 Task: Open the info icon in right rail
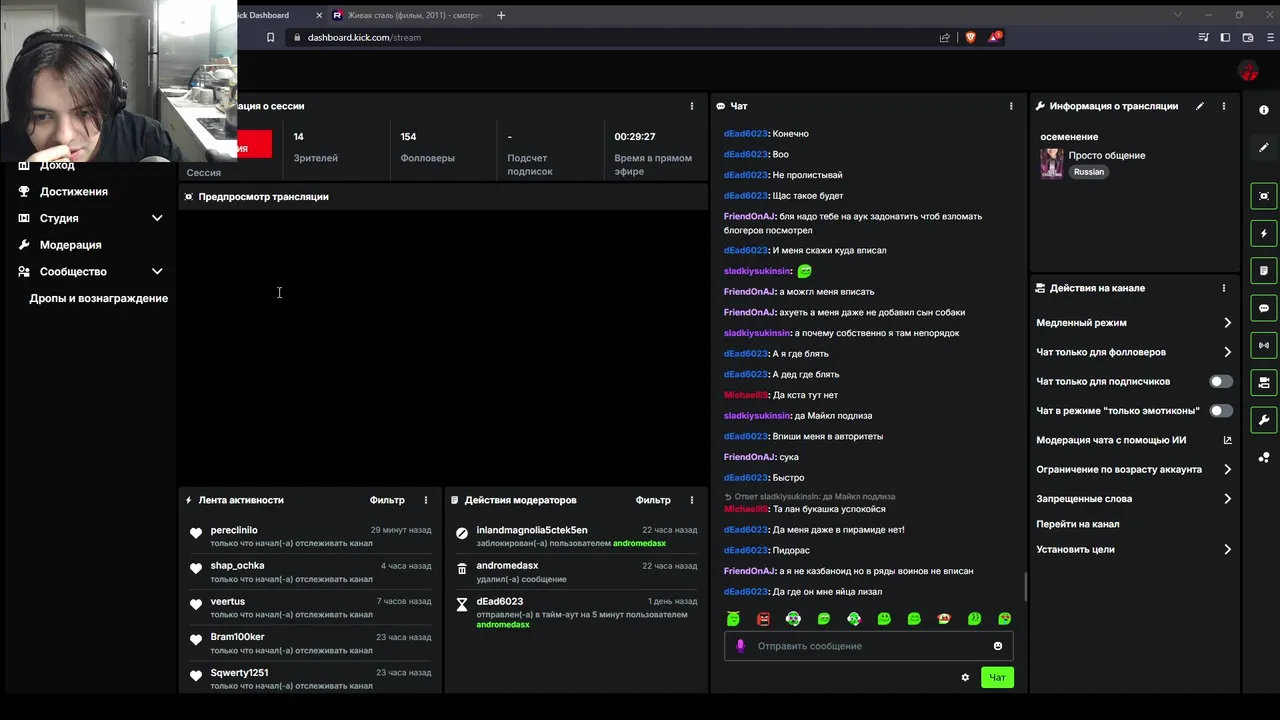[1264, 110]
